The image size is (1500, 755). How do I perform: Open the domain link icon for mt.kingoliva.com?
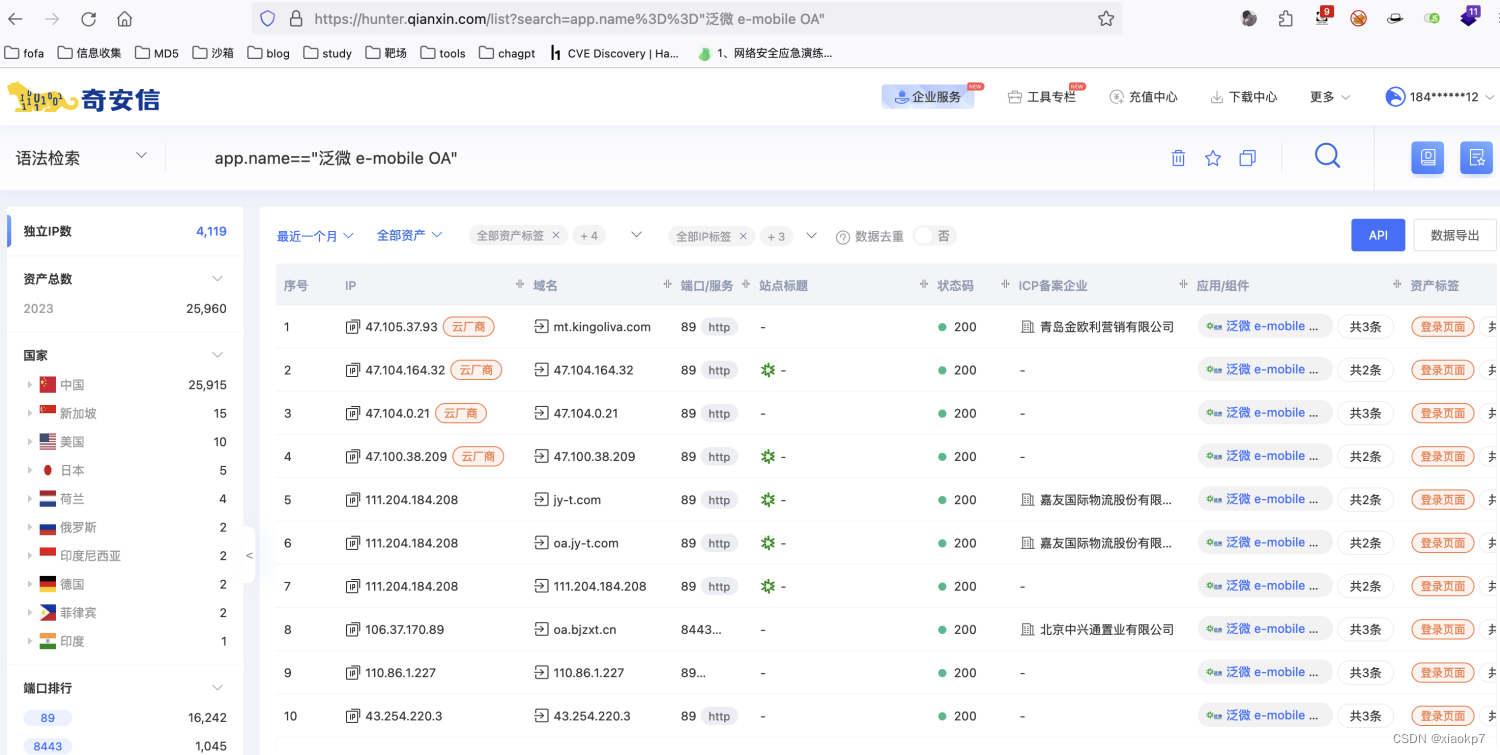click(541, 327)
